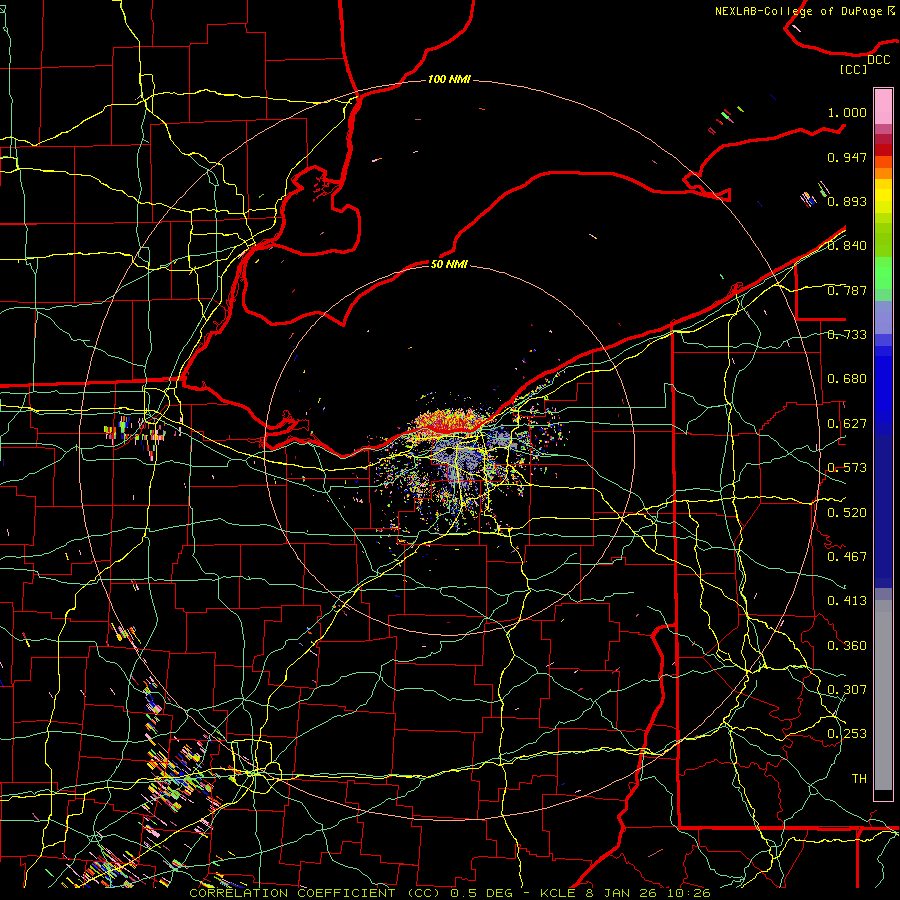Viewport: 900px width, 900px height.
Task: Click the Correlation Coefficient caption at bottom
Action: [x=449, y=893]
